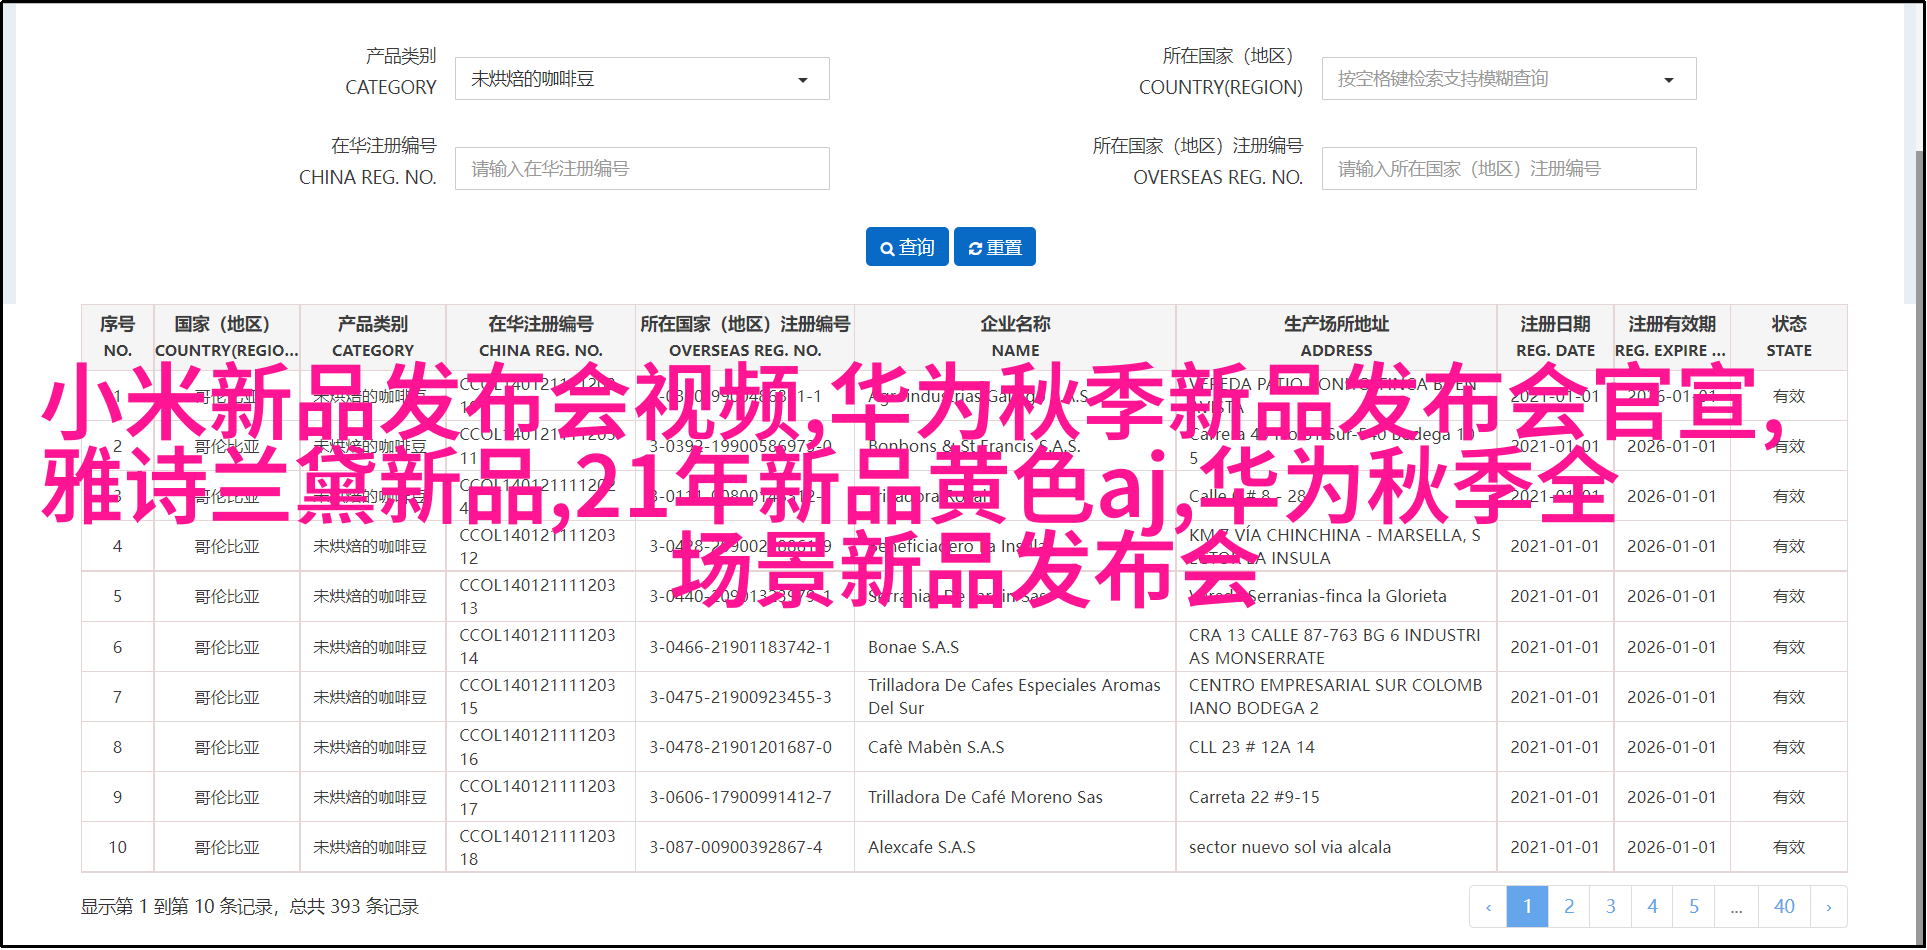Click the 在华注册编号 CHINA REG. NO. header
The height and width of the screenshot is (950, 1927).
point(541,337)
